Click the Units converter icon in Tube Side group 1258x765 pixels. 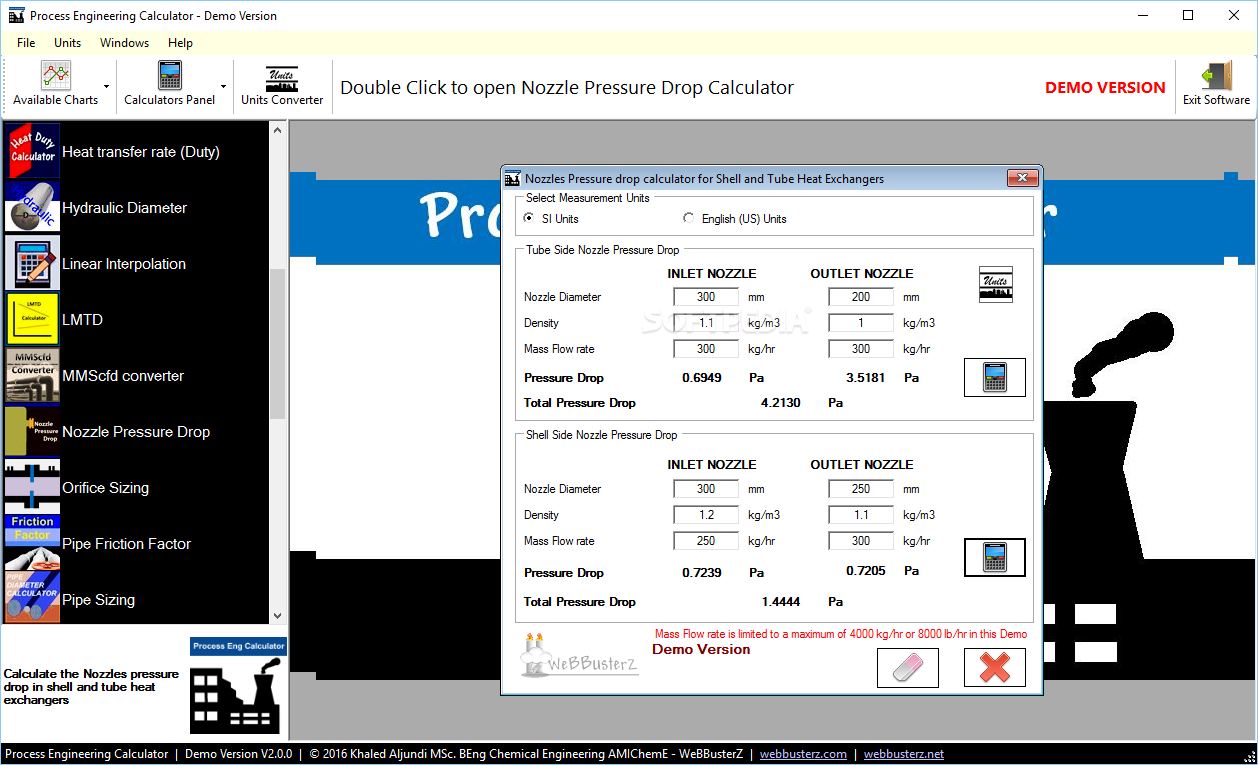(x=995, y=284)
